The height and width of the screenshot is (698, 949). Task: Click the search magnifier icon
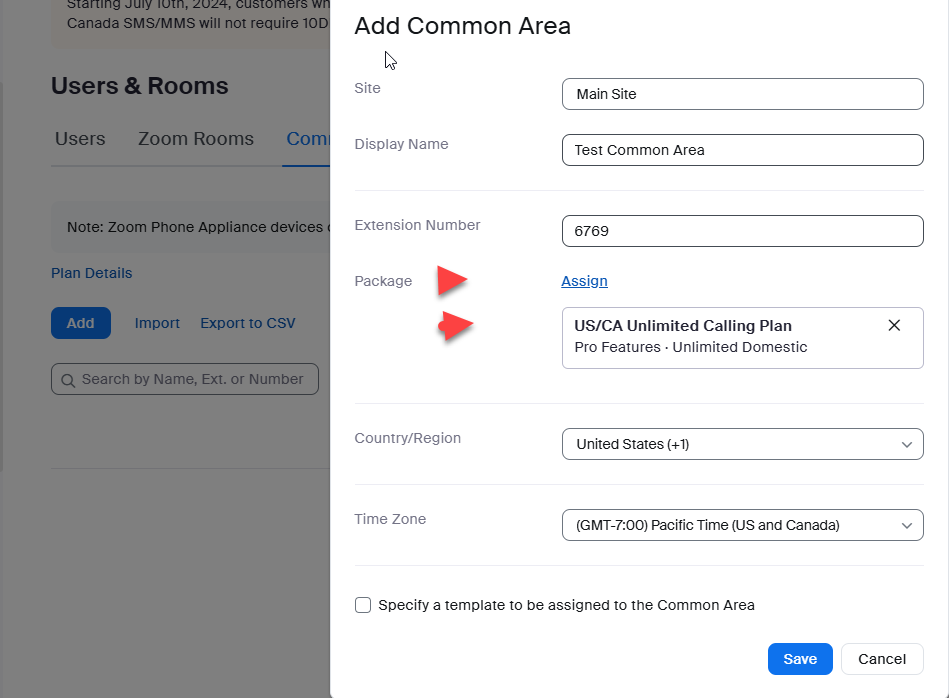tap(68, 380)
